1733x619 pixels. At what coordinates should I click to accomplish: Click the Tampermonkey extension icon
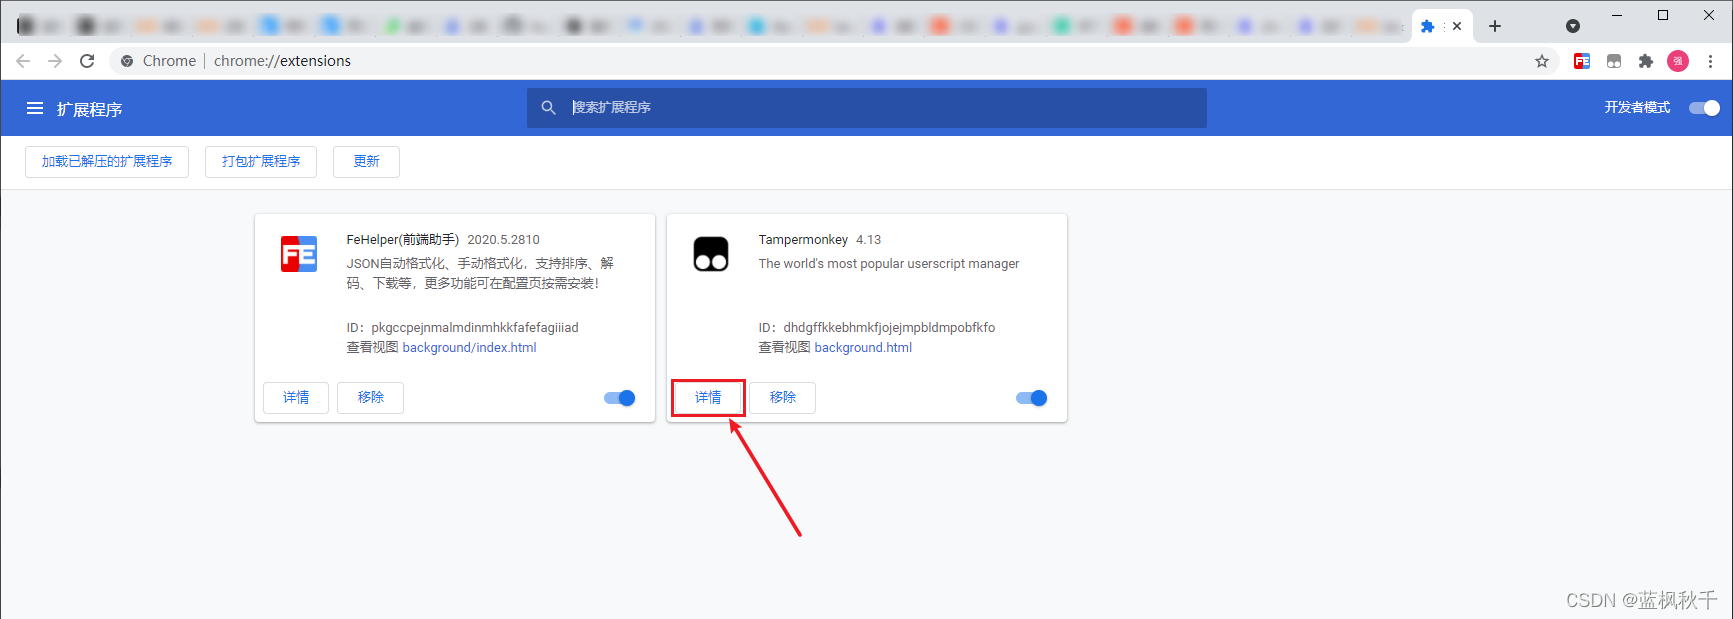click(x=711, y=254)
